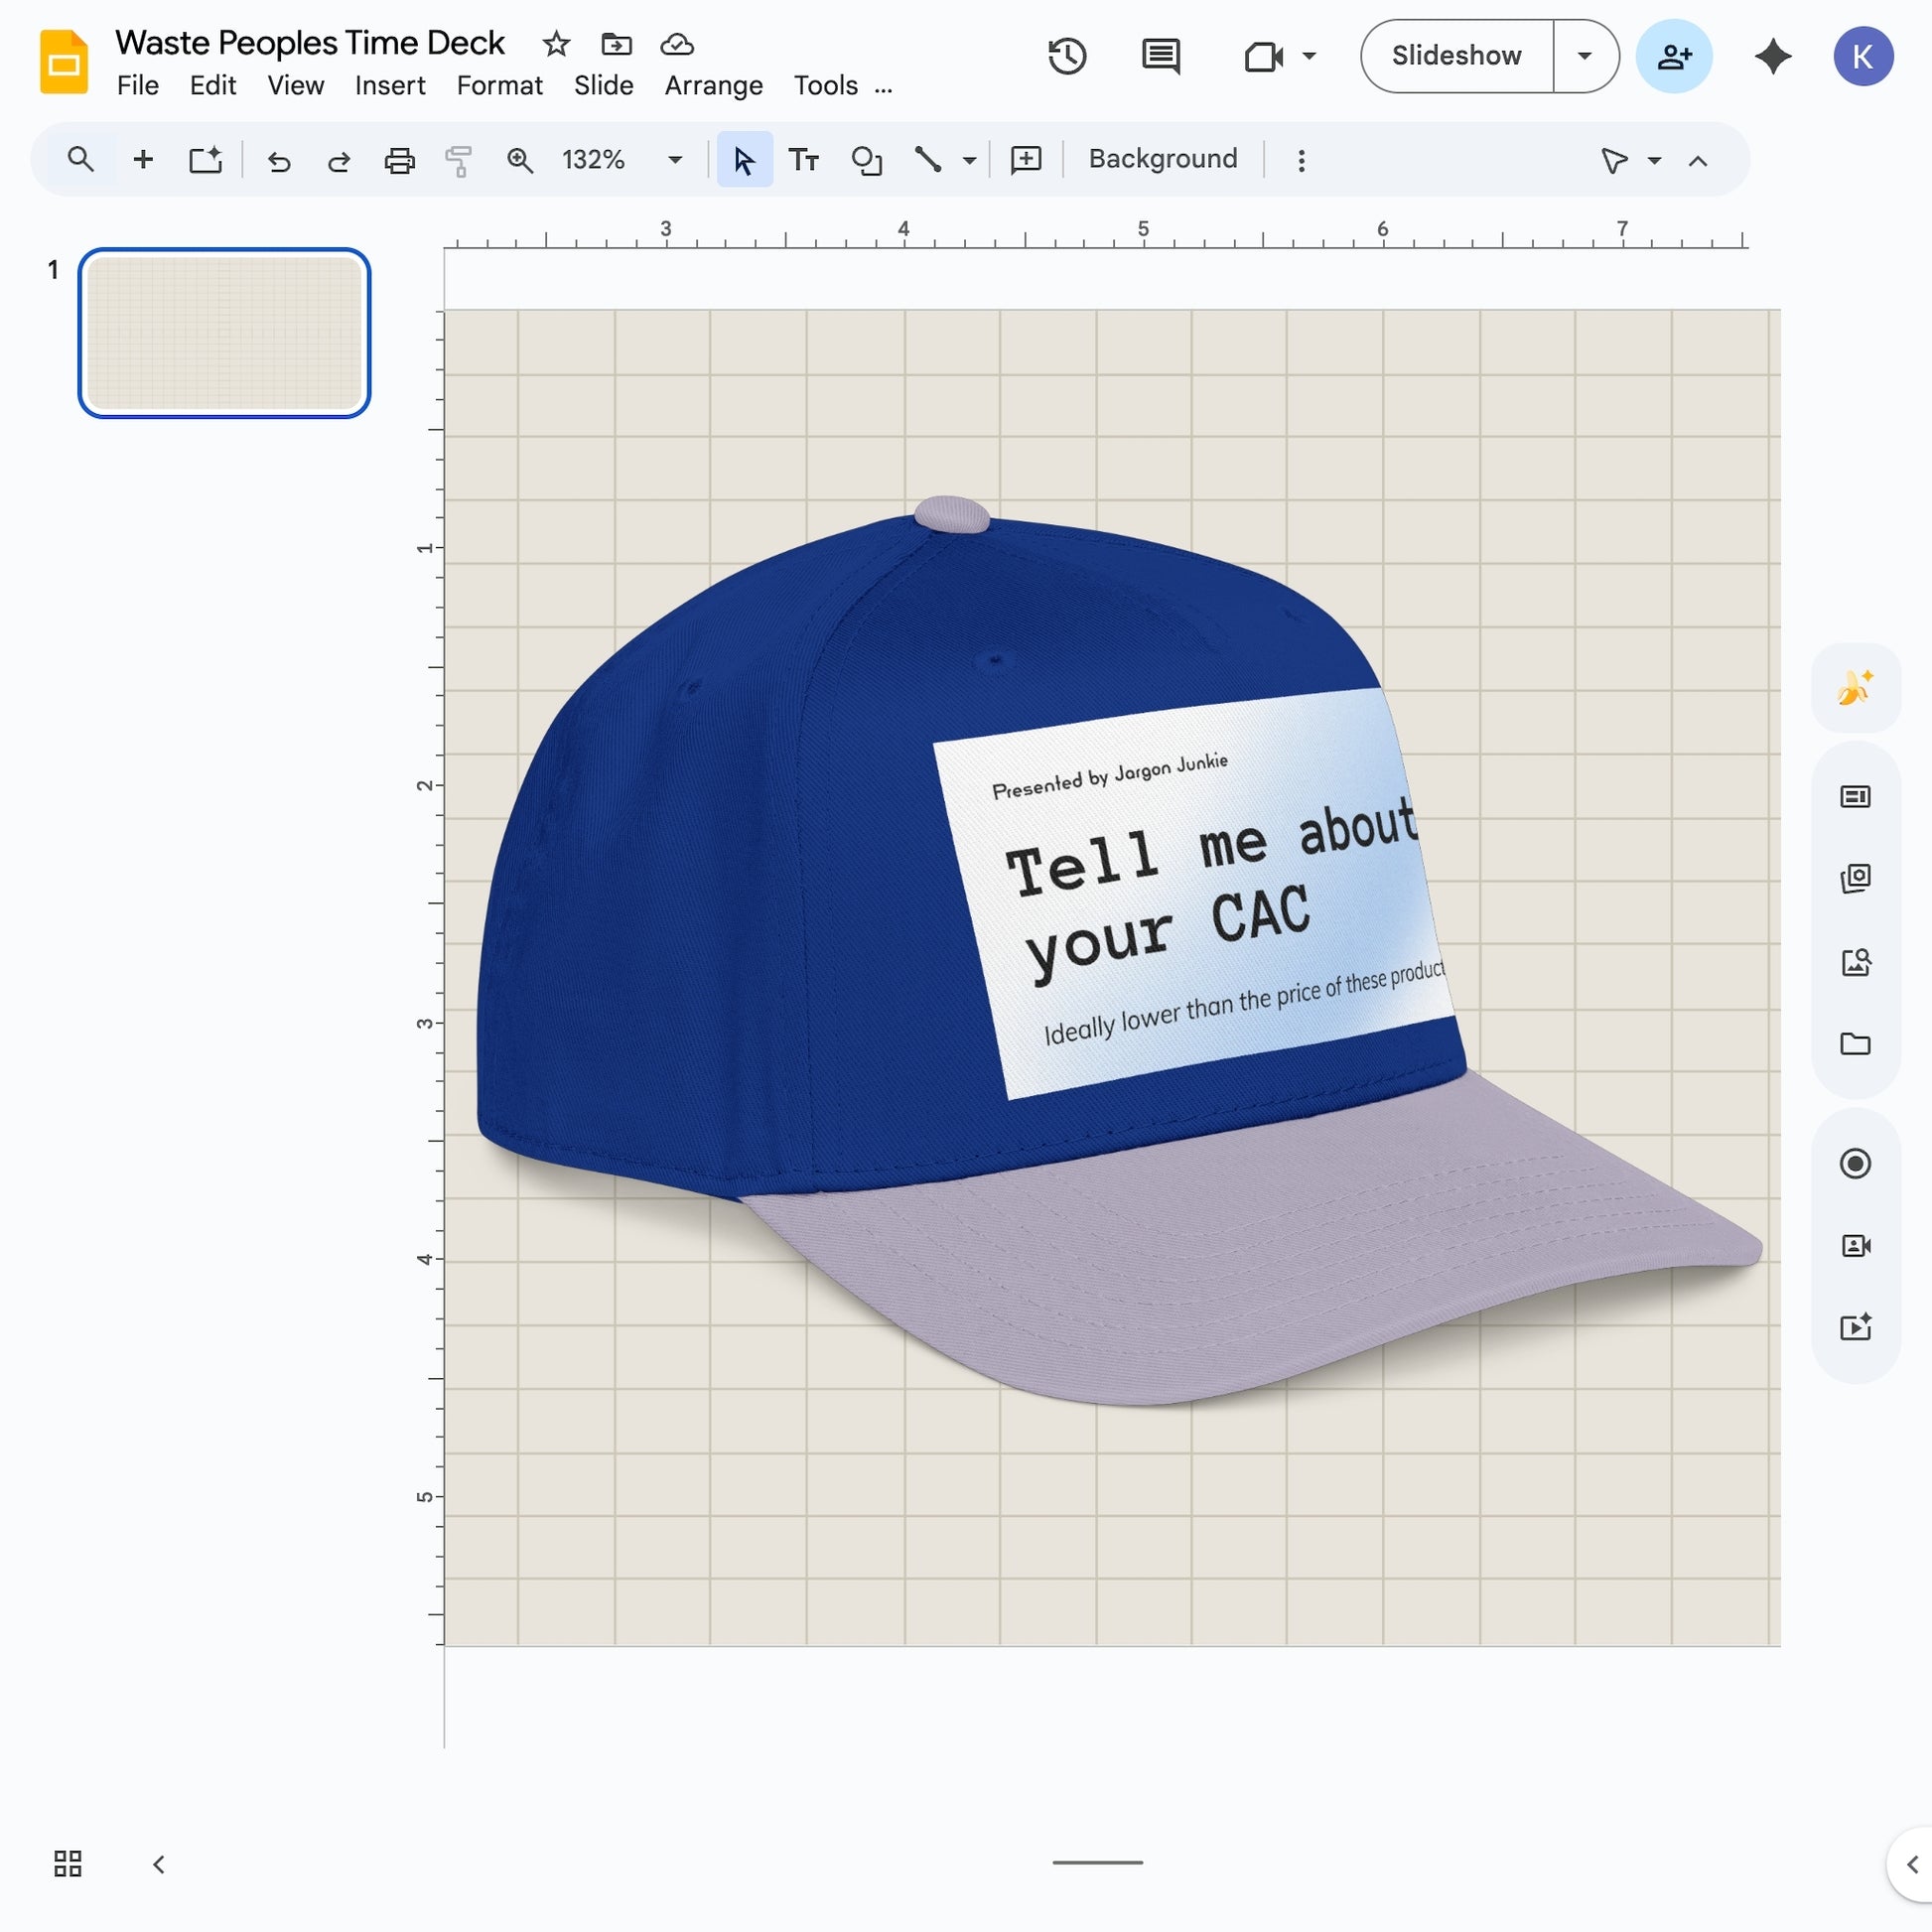
Task: Open the Slideshow options dropdown arrow
Action: pos(1585,56)
